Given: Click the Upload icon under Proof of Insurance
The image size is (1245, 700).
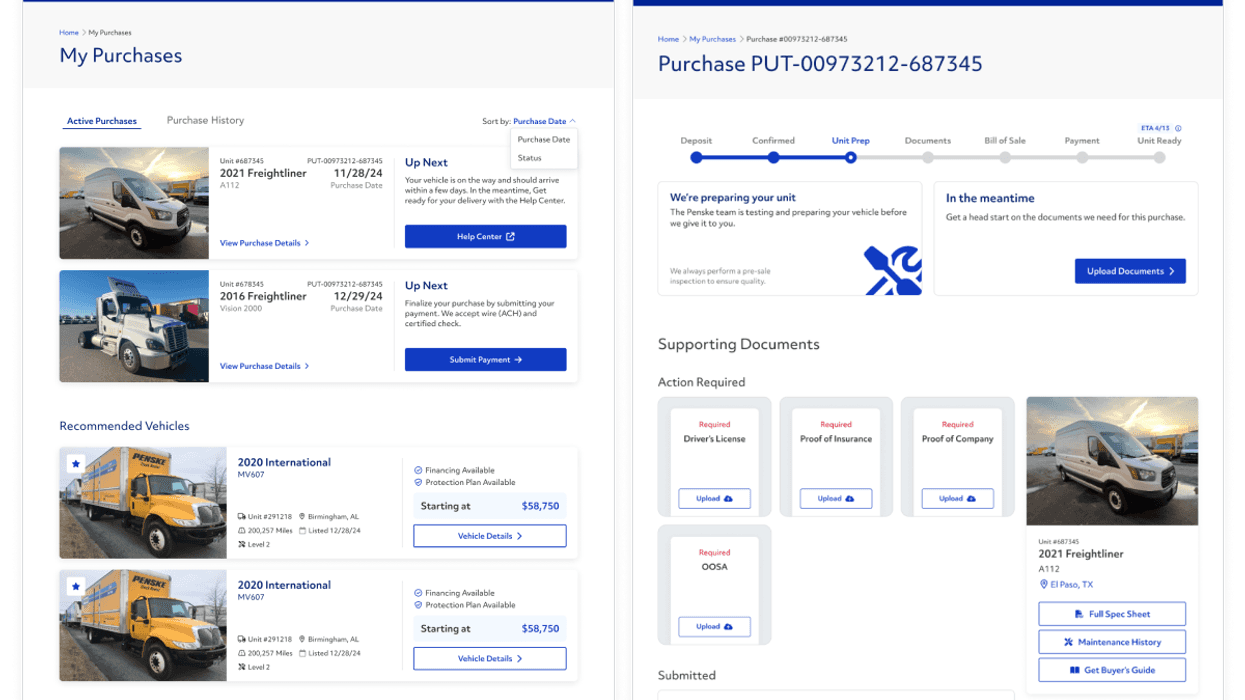Looking at the screenshot, I should click(849, 498).
